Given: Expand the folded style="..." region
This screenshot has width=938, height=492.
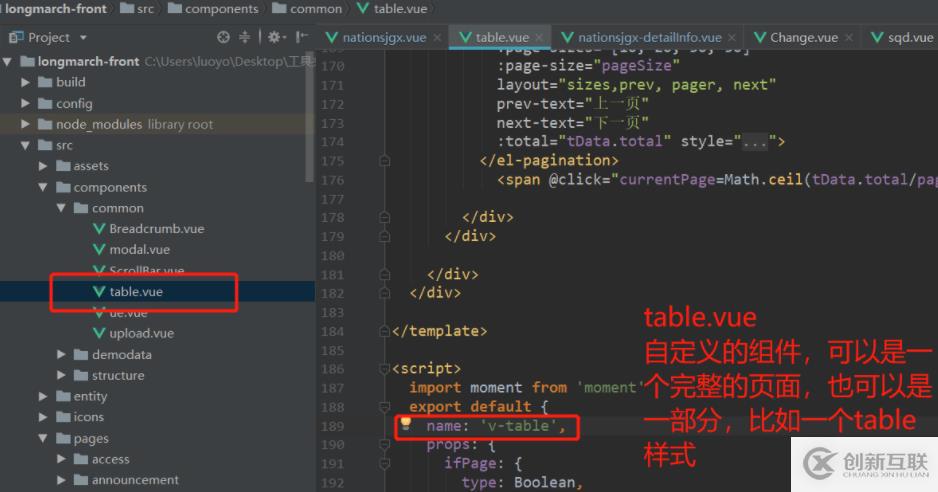Looking at the screenshot, I should (754, 142).
